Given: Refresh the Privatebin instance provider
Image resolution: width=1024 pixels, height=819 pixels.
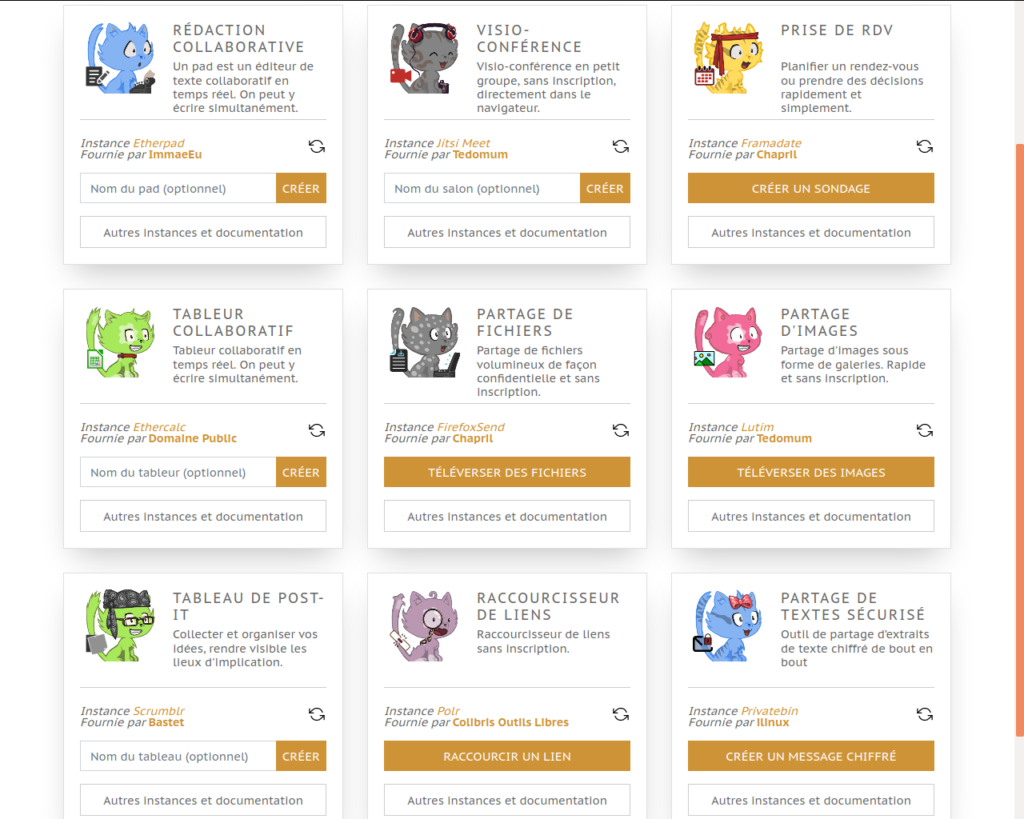Looking at the screenshot, I should click(x=925, y=715).
